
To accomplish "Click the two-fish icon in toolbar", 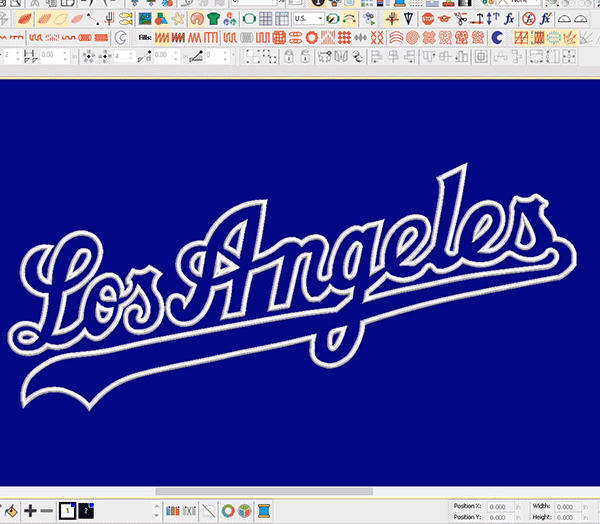I will [126, 19].
